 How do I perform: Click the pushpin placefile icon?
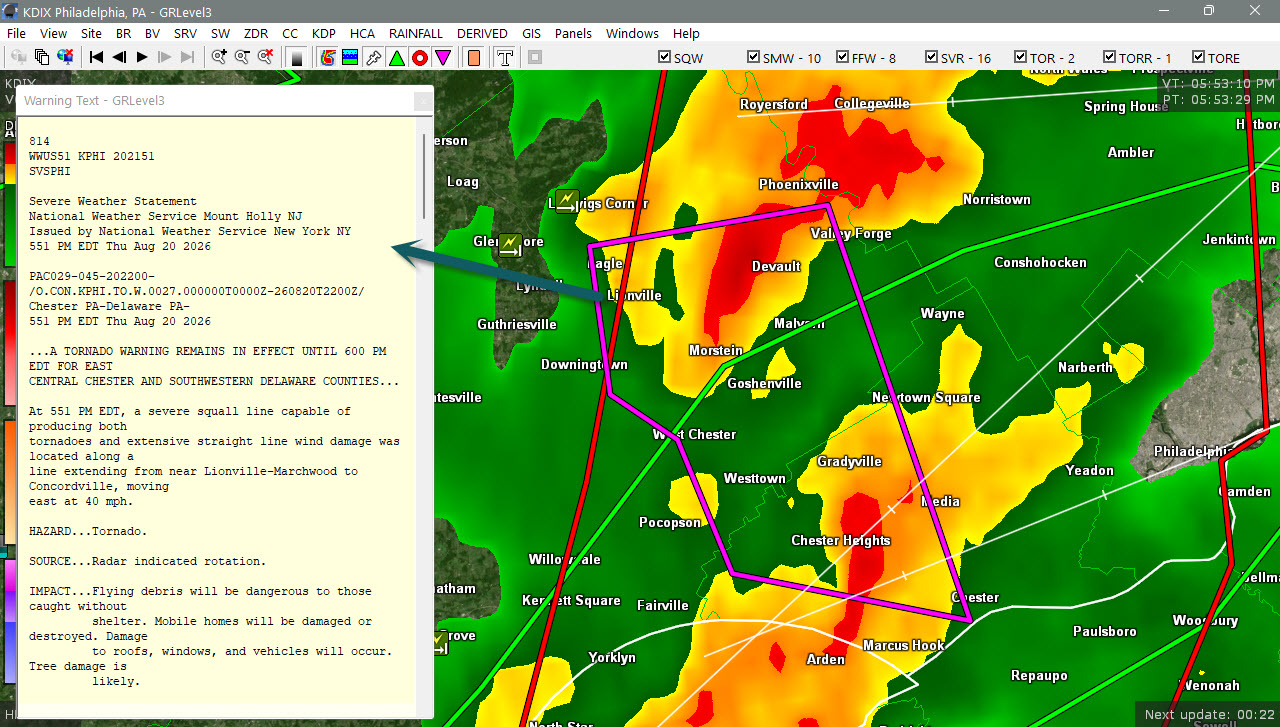(x=373, y=57)
